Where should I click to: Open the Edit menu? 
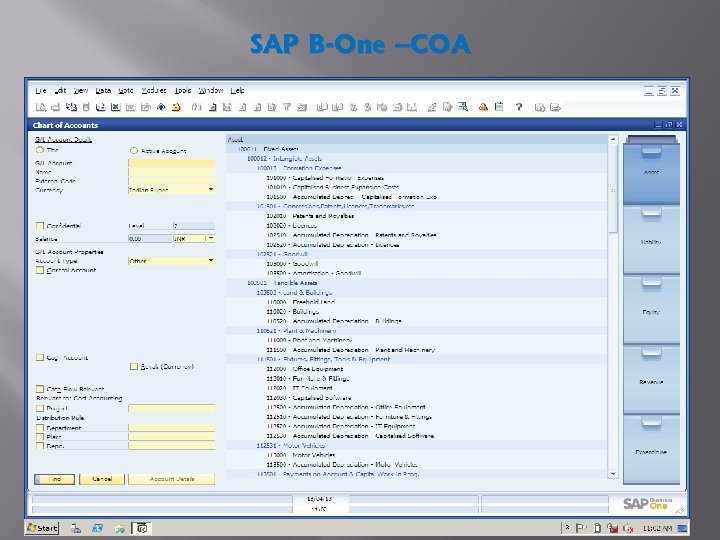(x=60, y=90)
